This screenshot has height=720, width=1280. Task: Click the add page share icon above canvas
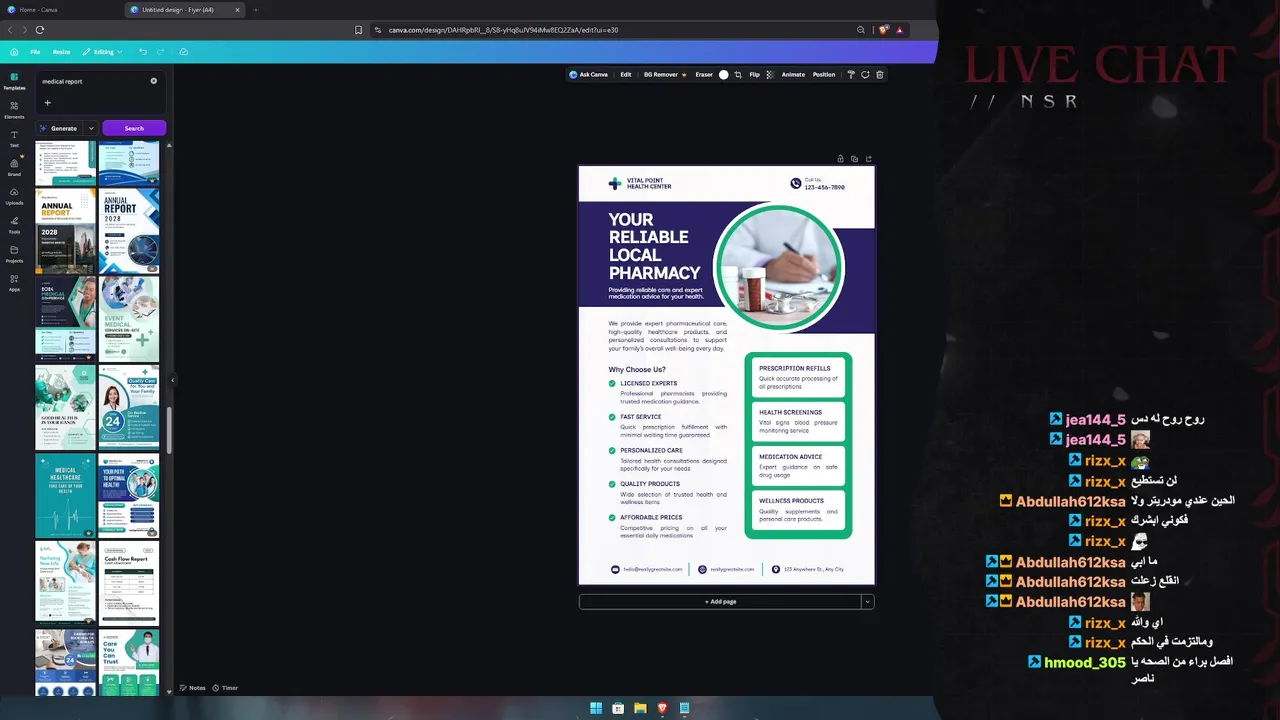868,159
